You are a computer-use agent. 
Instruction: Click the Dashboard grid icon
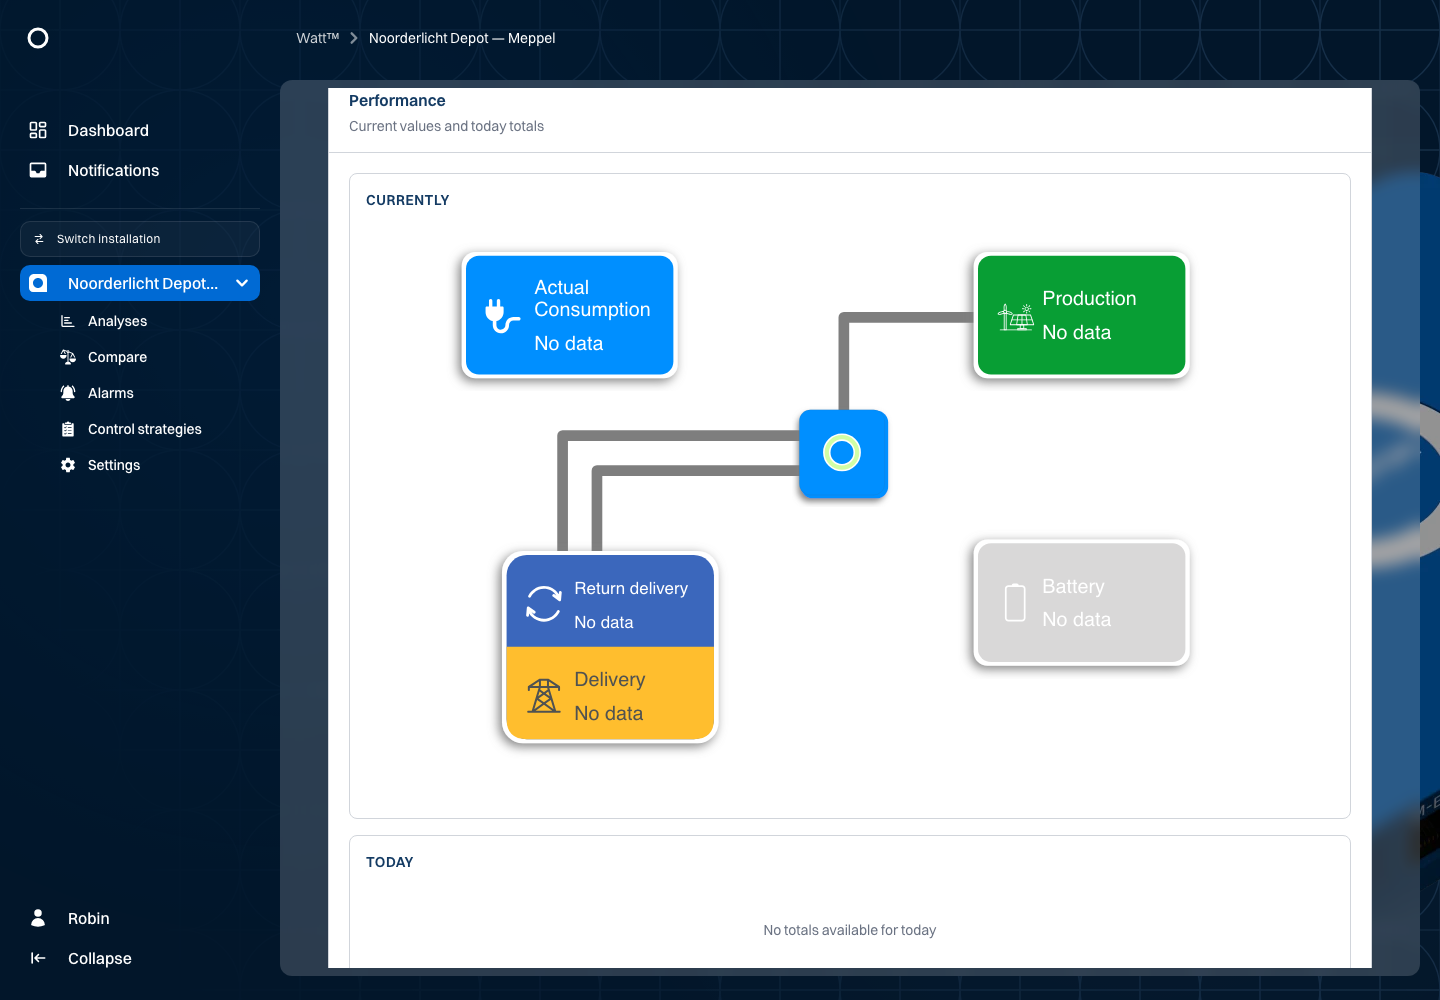(38, 130)
